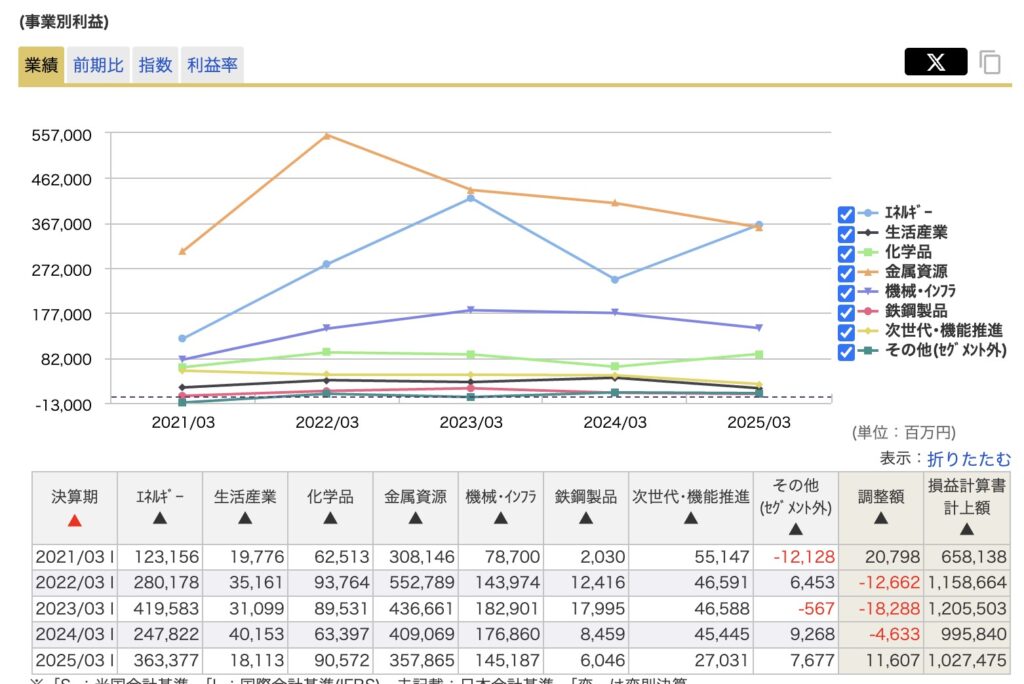Open the 利益率 tab
Image resolution: width=1024 pixels, height=684 pixels.
click(x=214, y=66)
